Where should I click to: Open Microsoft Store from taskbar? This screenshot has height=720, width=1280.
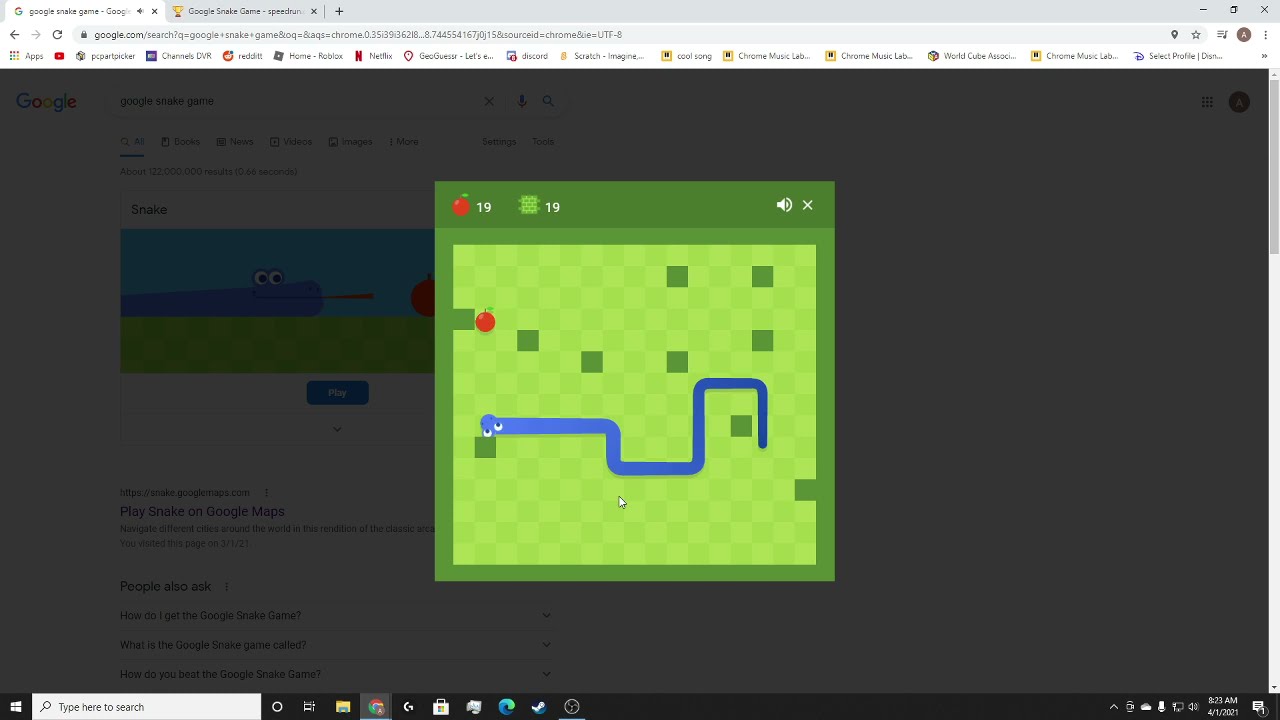click(x=441, y=707)
